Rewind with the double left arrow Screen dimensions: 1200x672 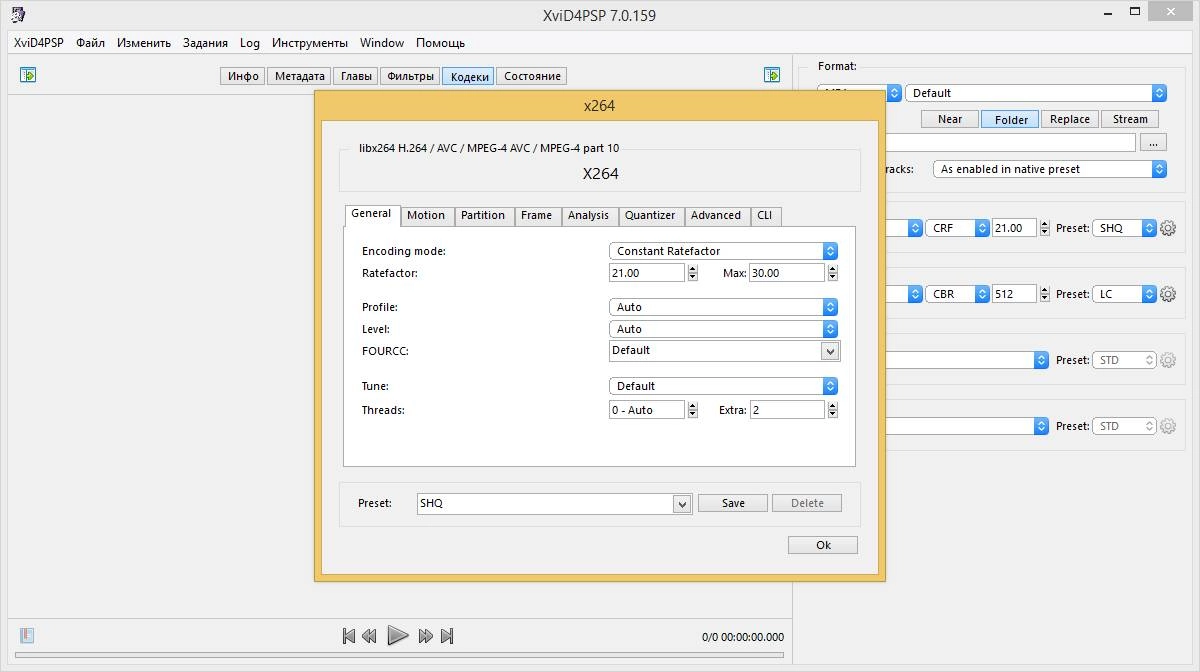pyautogui.click(x=369, y=636)
